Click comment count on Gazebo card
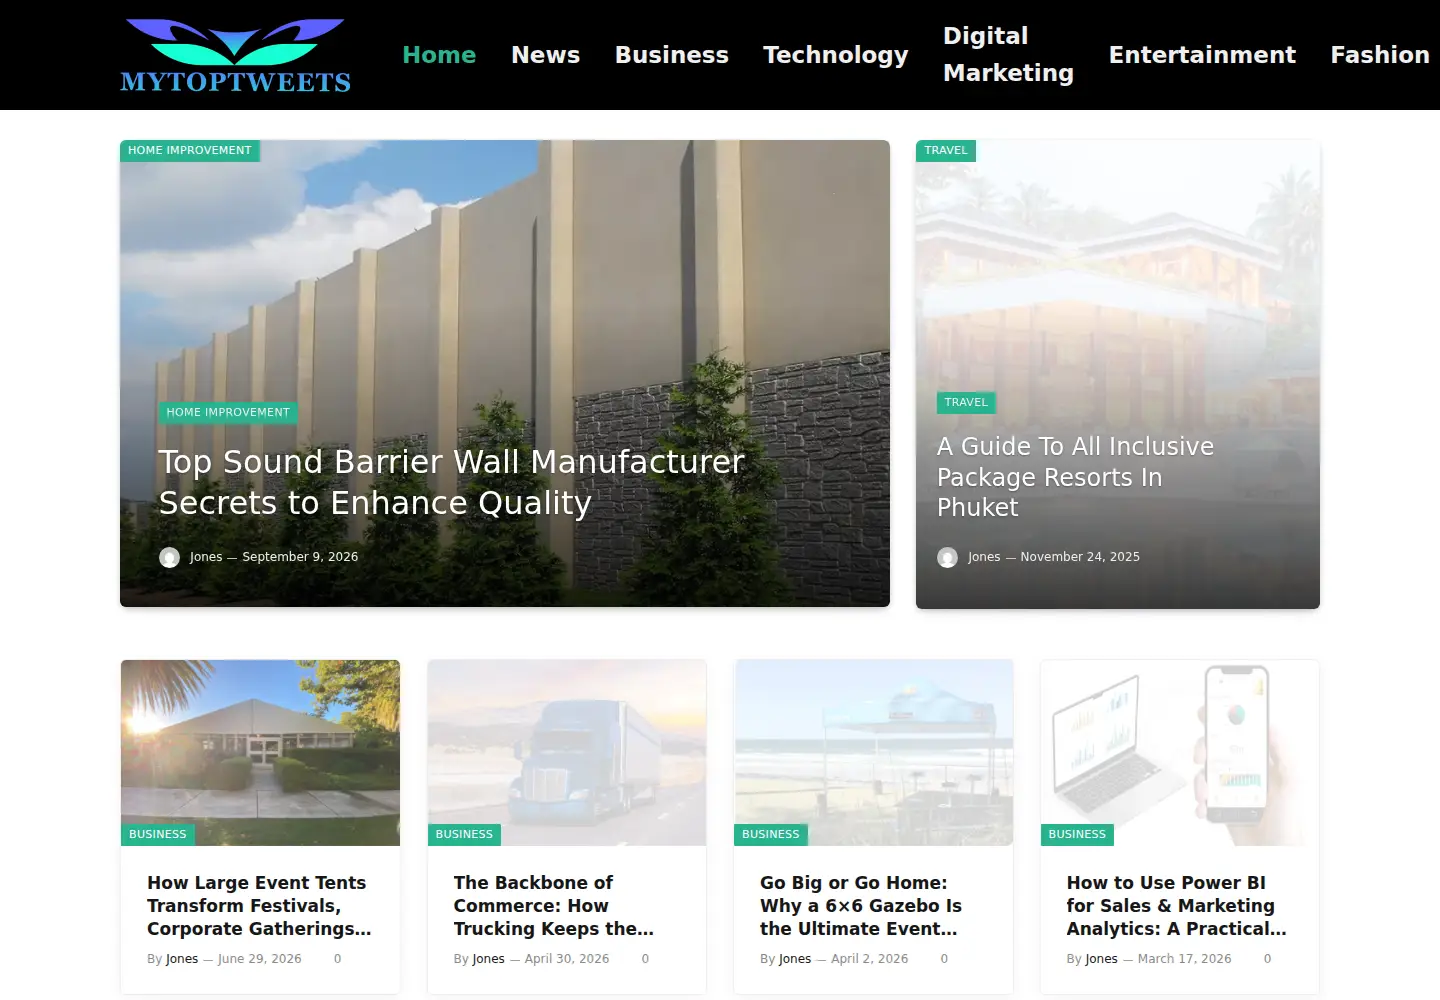The height and width of the screenshot is (1000, 1440). (944, 959)
